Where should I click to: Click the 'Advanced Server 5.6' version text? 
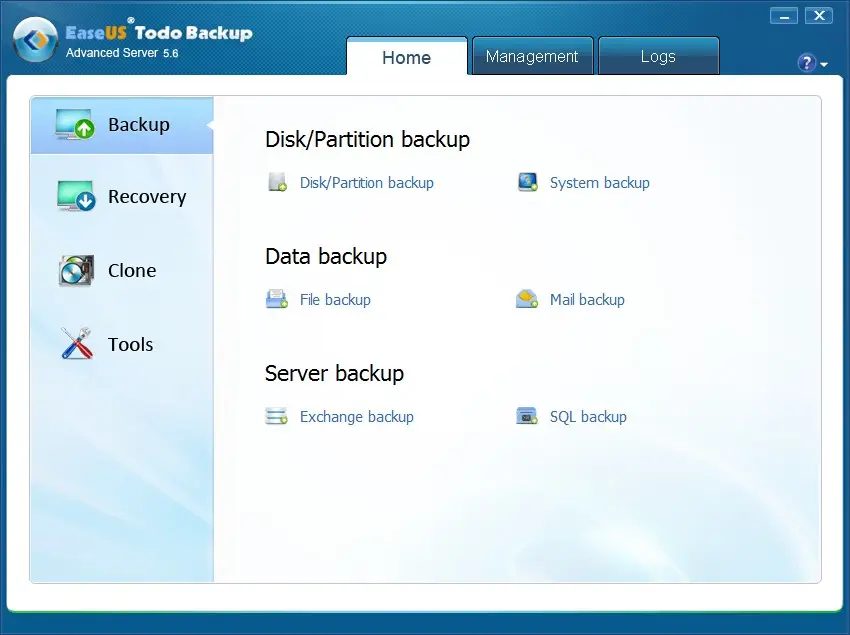click(x=122, y=53)
